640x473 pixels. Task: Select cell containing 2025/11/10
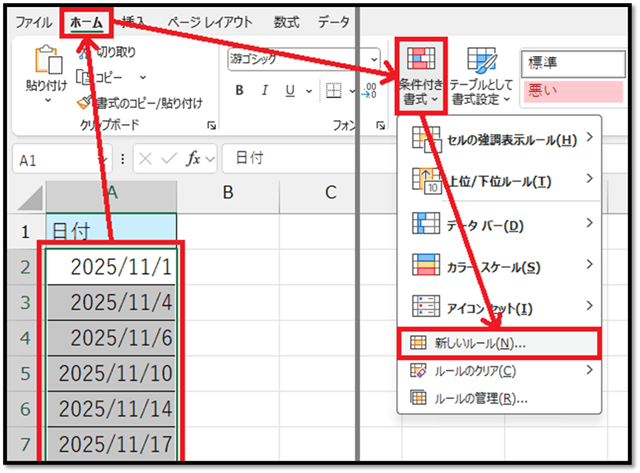tap(111, 373)
